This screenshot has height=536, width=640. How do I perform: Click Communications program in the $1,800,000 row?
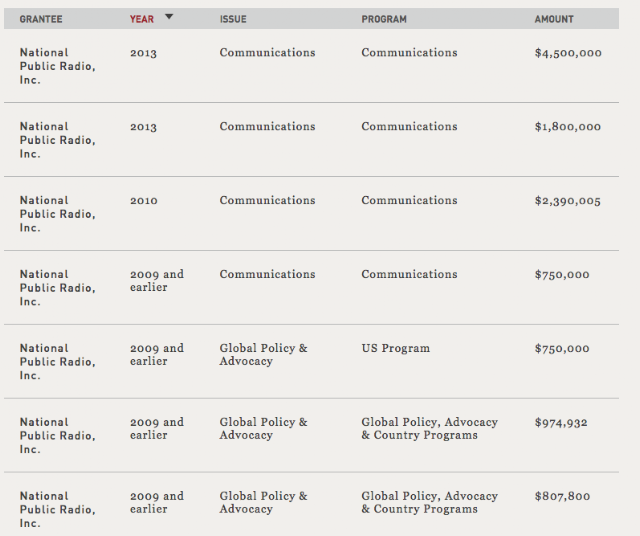(x=409, y=127)
